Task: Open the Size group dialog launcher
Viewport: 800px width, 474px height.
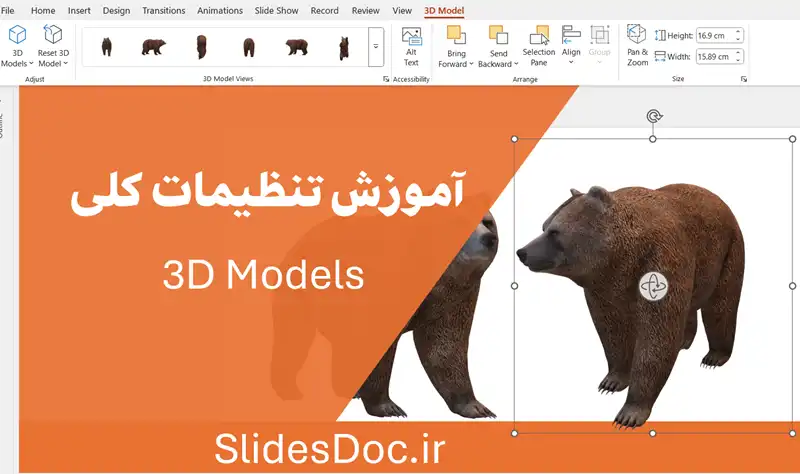Action: coord(744,79)
